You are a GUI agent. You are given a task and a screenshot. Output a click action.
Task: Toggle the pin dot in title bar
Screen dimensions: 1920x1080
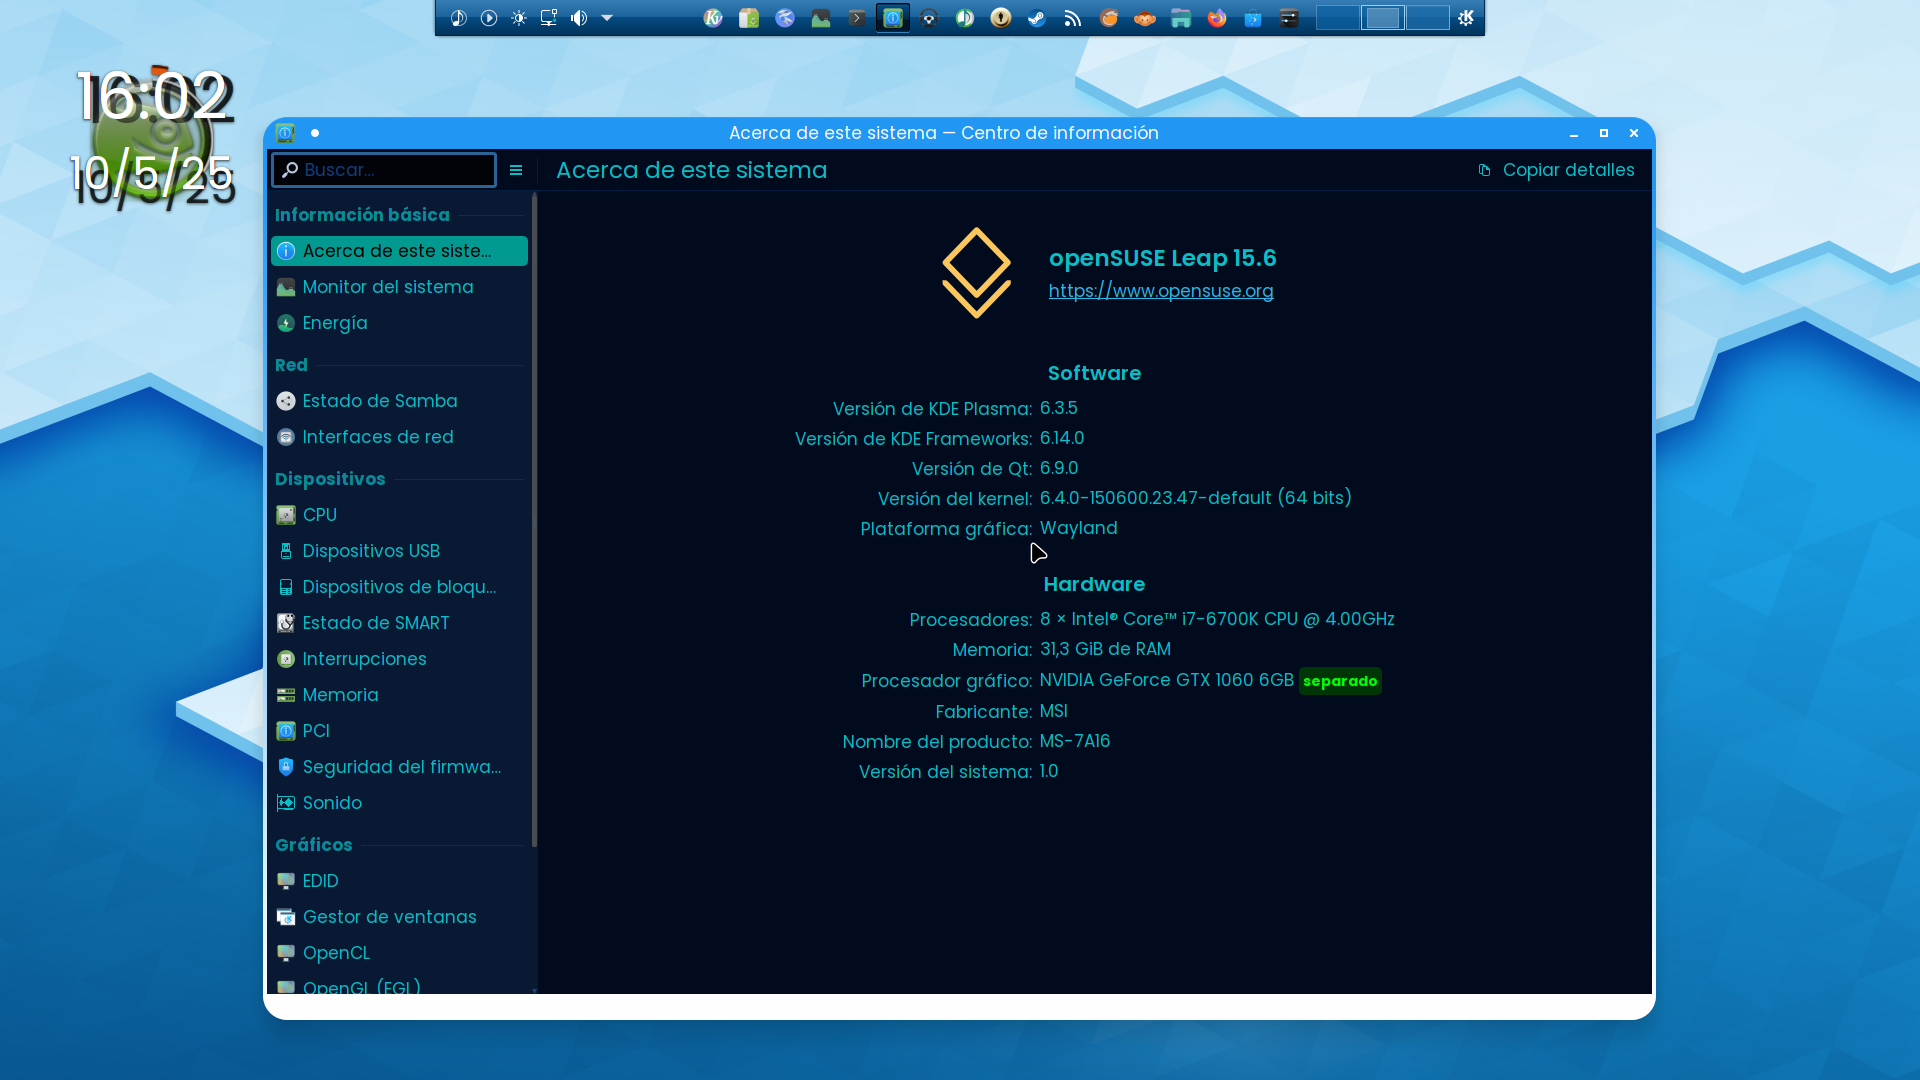[x=315, y=133]
